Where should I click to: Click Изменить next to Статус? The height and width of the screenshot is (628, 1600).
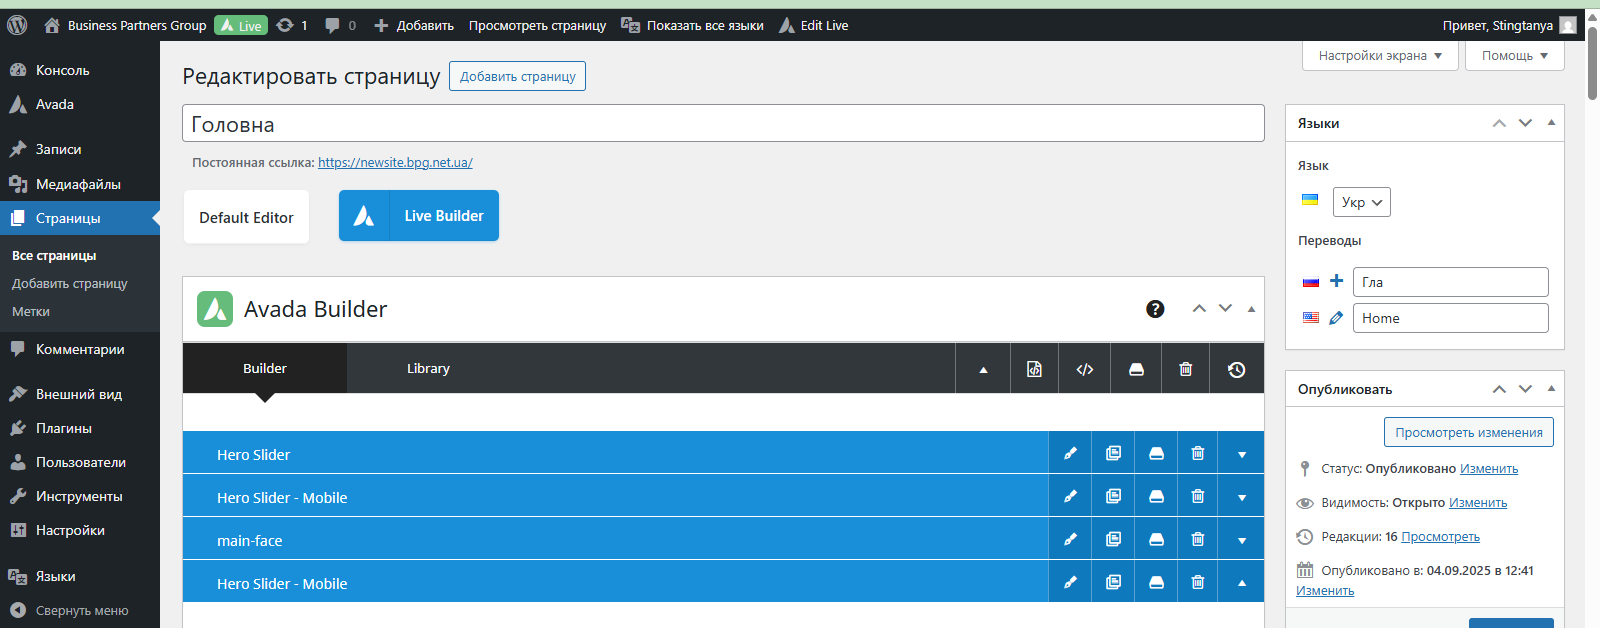(x=1489, y=468)
